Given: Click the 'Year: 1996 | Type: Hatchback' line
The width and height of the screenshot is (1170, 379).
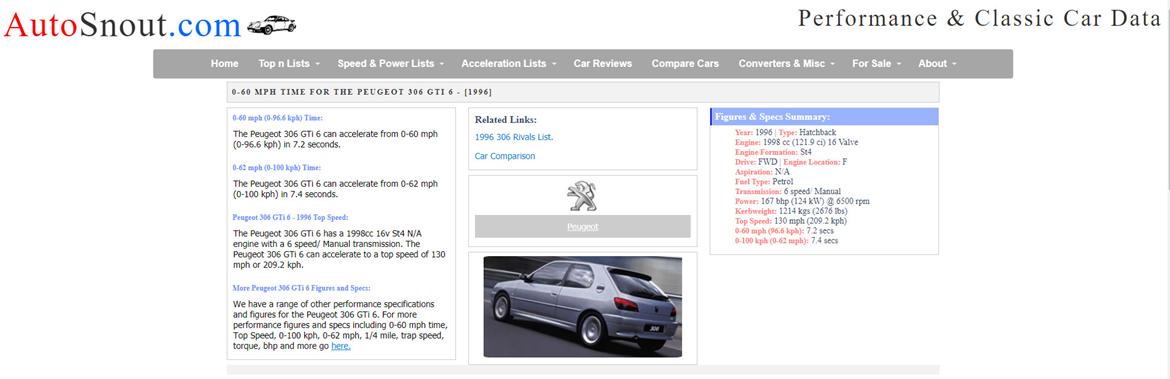Looking at the screenshot, I should pos(786,132).
